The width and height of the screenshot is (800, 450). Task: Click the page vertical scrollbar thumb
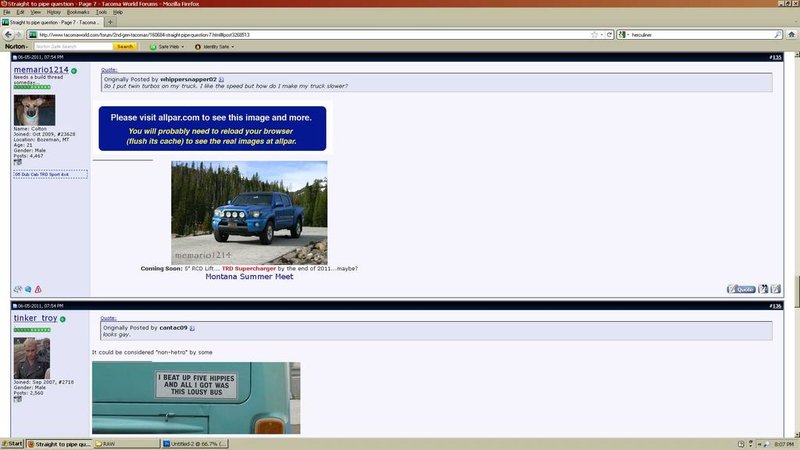tap(796, 291)
